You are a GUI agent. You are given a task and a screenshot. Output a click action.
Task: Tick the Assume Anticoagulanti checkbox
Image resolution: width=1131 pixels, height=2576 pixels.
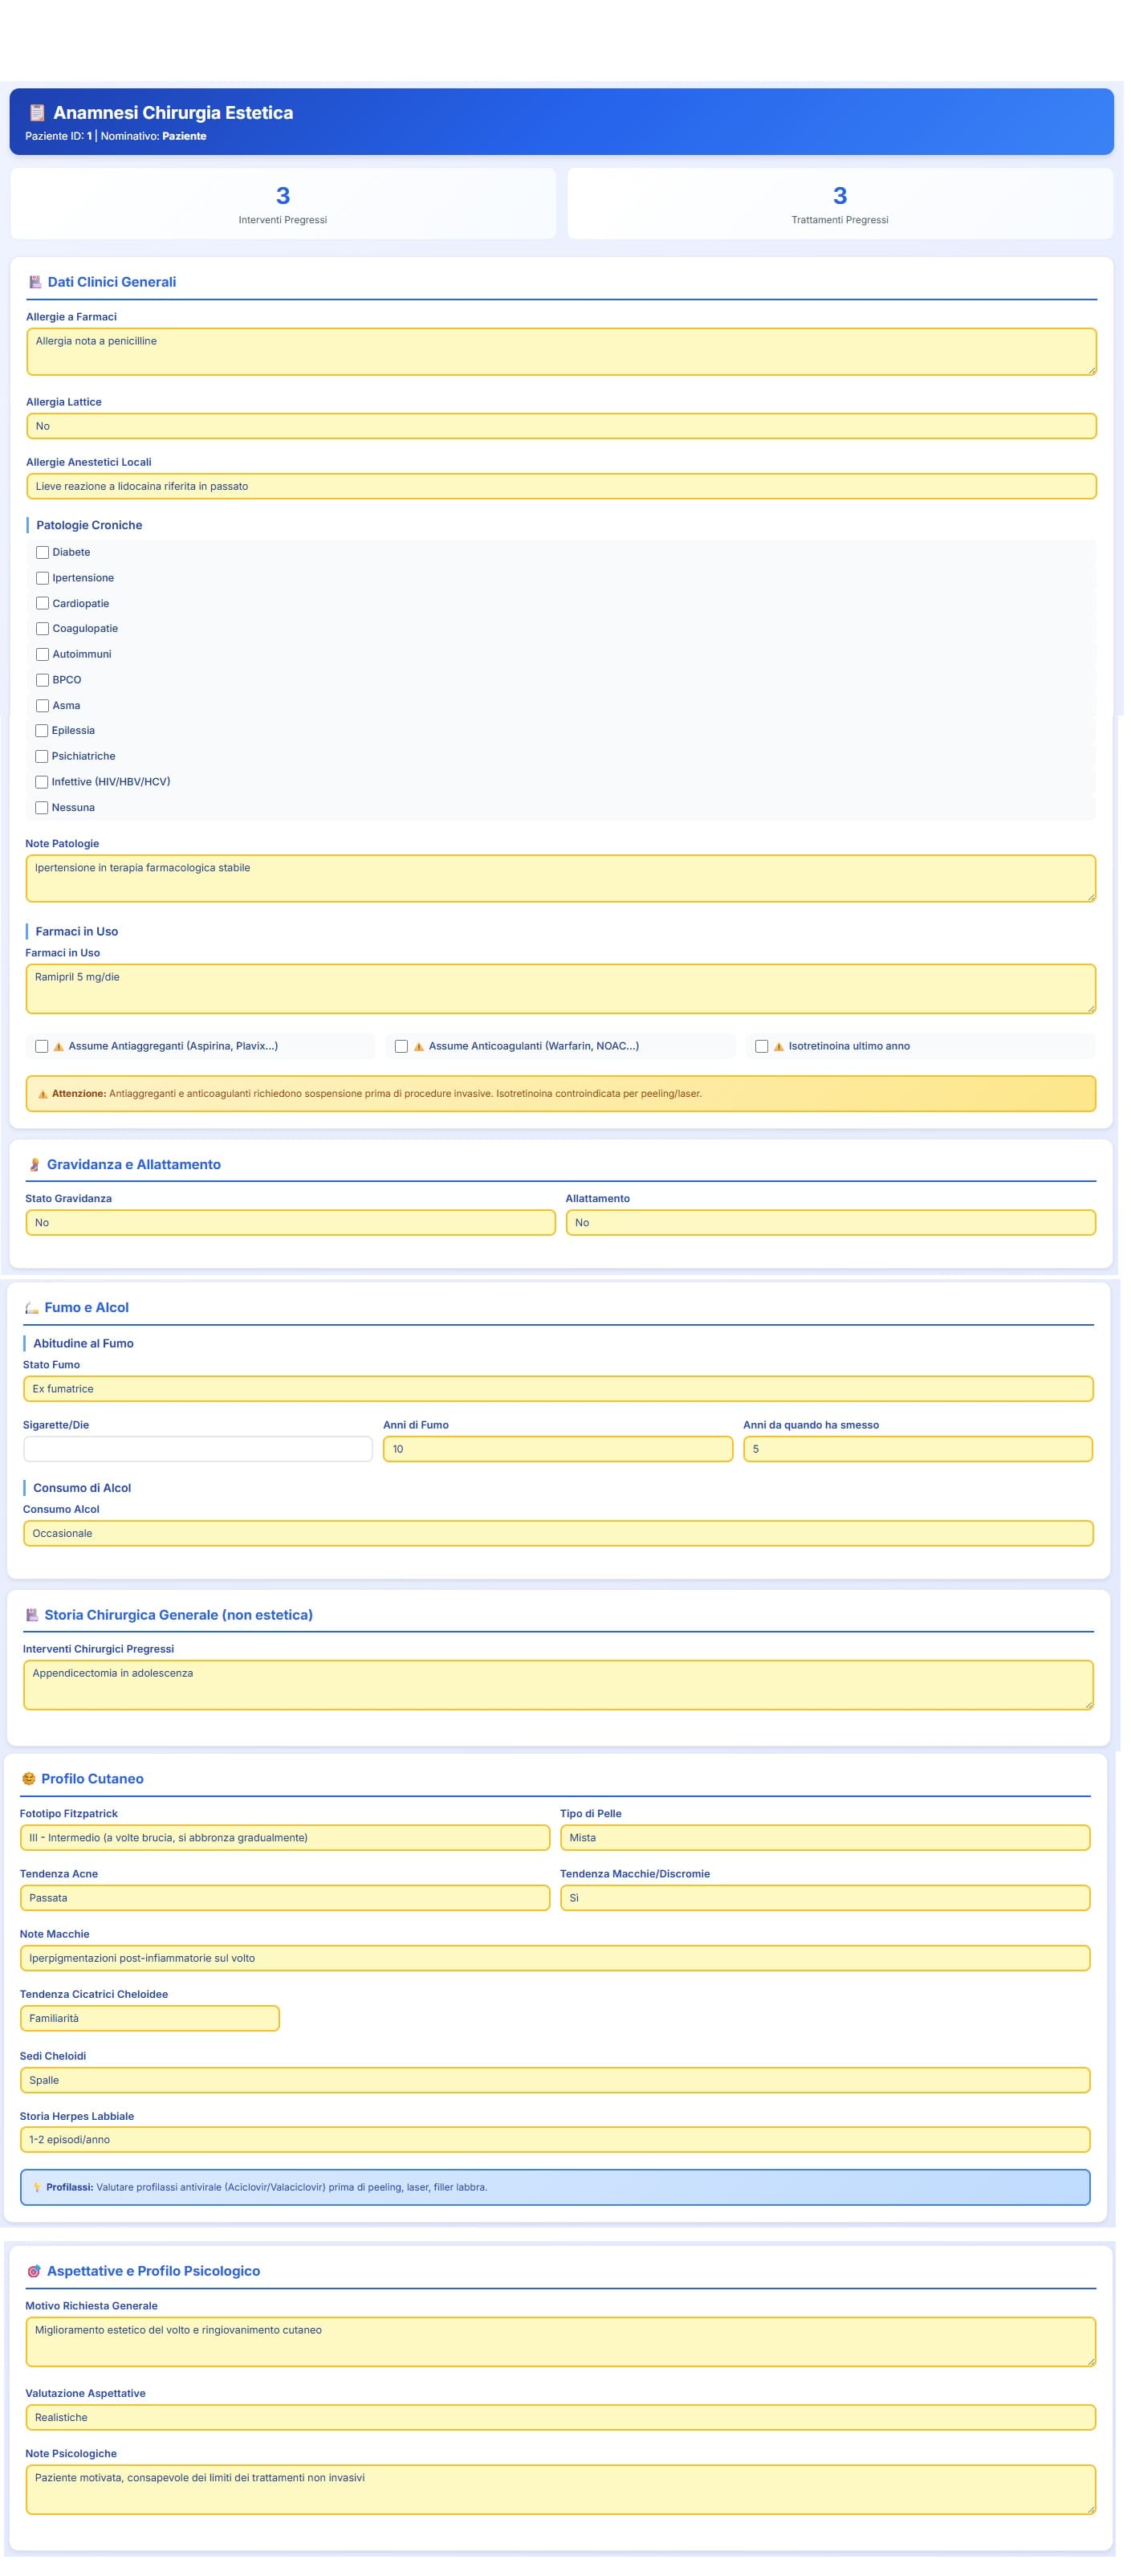pyautogui.click(x=401, y=1046)
